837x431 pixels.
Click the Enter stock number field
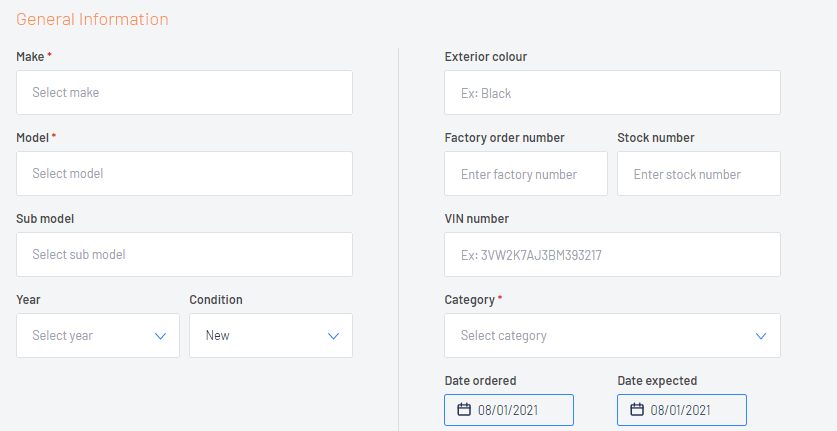tap(699, 174)
